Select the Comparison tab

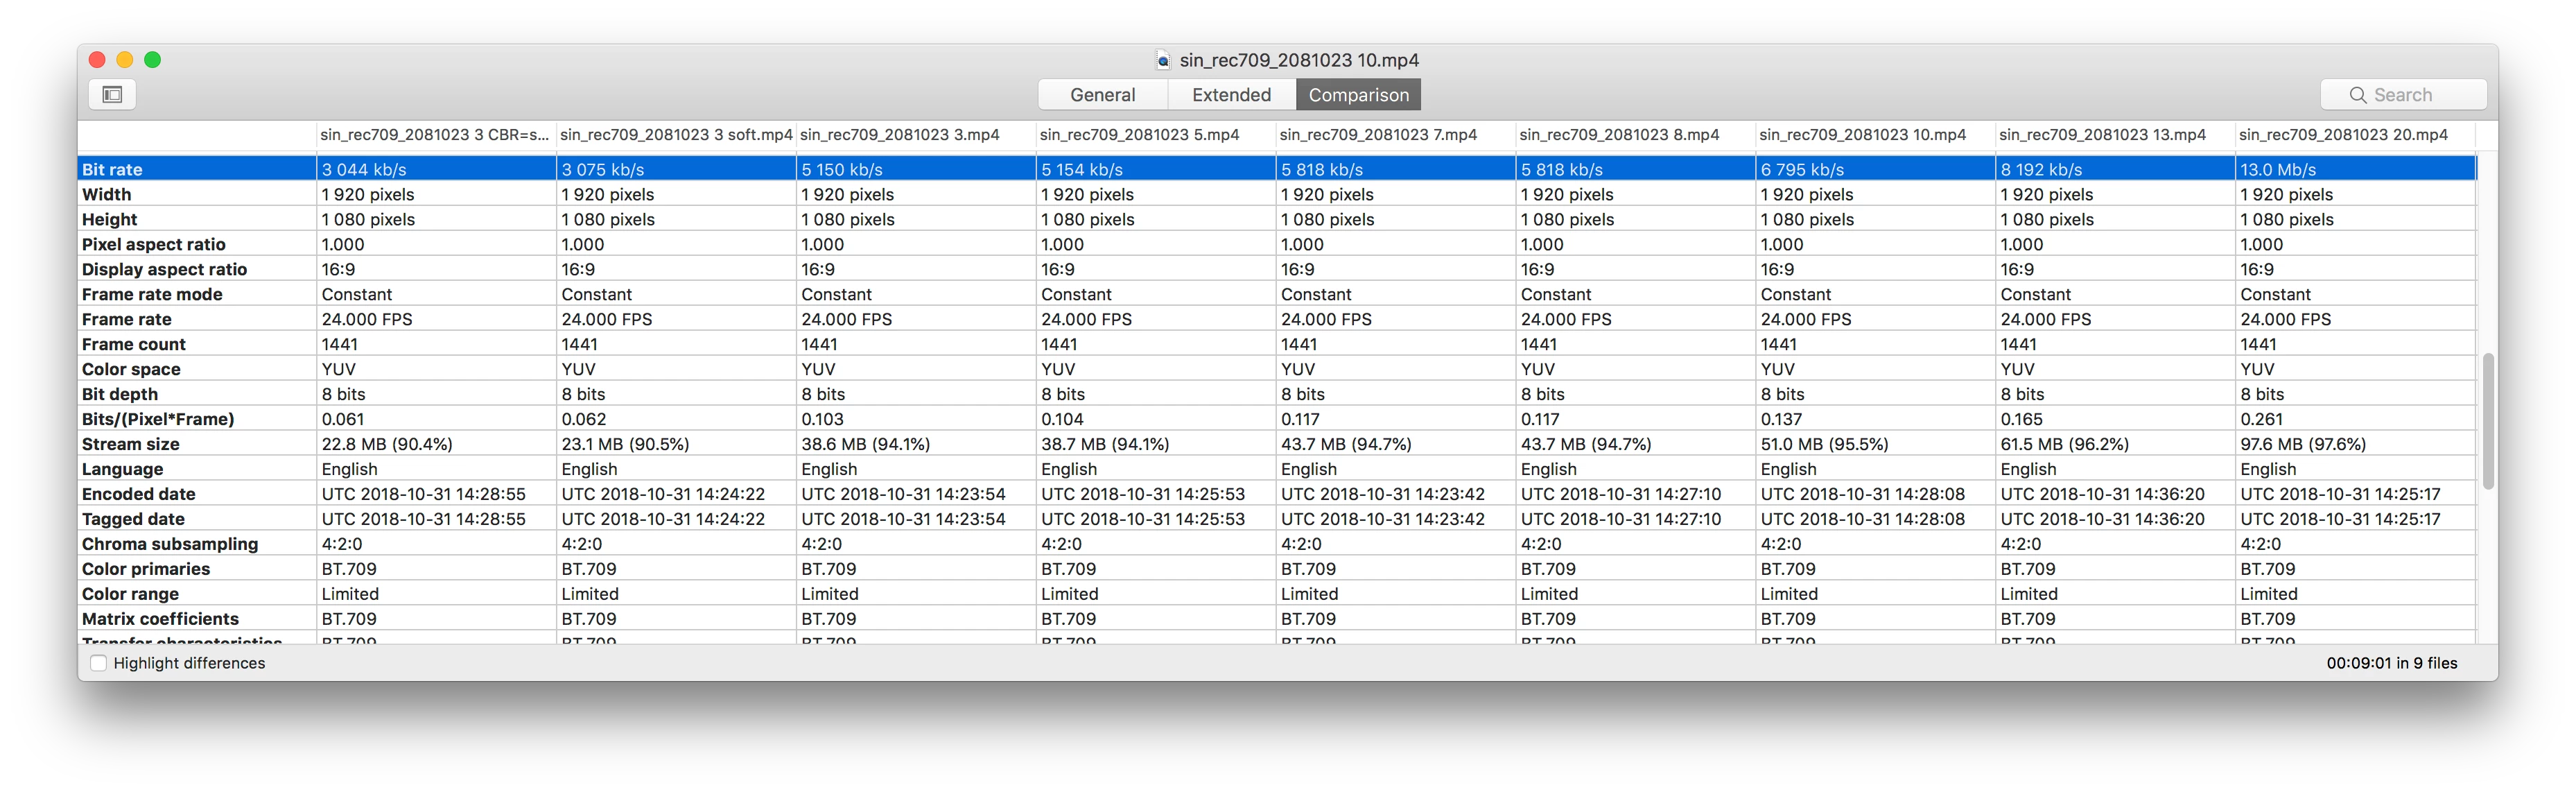(x=1358, y=95)
